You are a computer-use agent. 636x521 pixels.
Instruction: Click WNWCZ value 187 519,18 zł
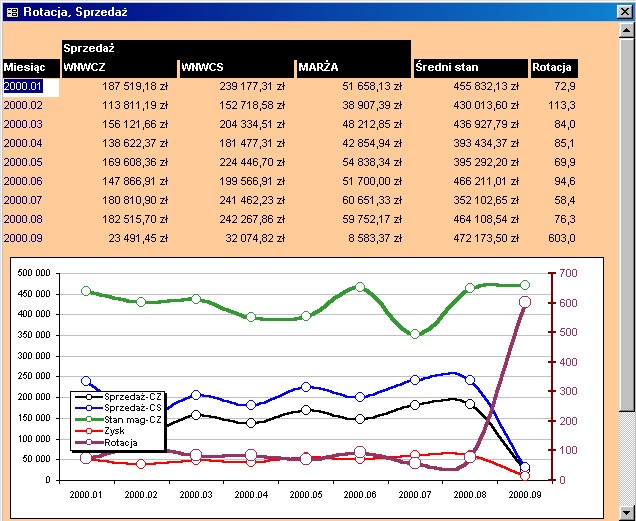tap(135, 87)
